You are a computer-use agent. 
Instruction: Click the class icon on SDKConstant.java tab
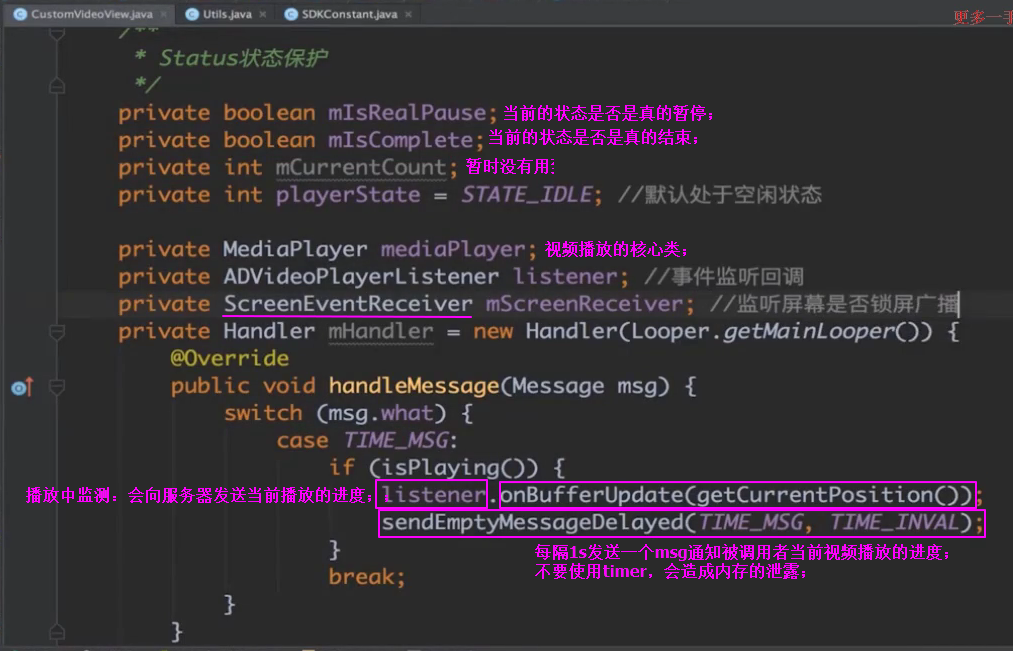[291, 14]
